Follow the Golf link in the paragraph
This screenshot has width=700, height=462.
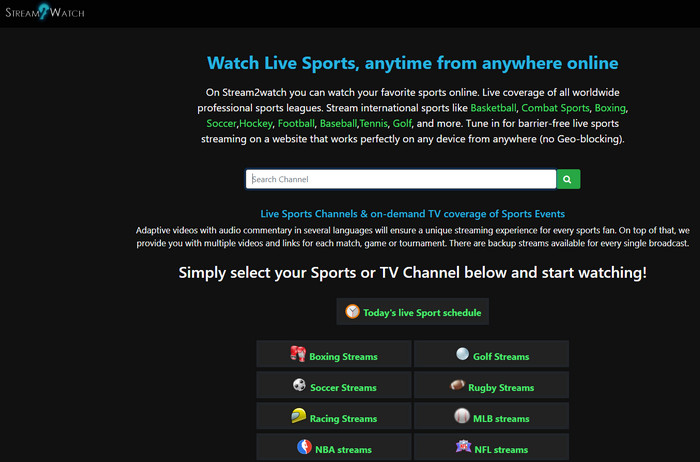coord(402,123)
